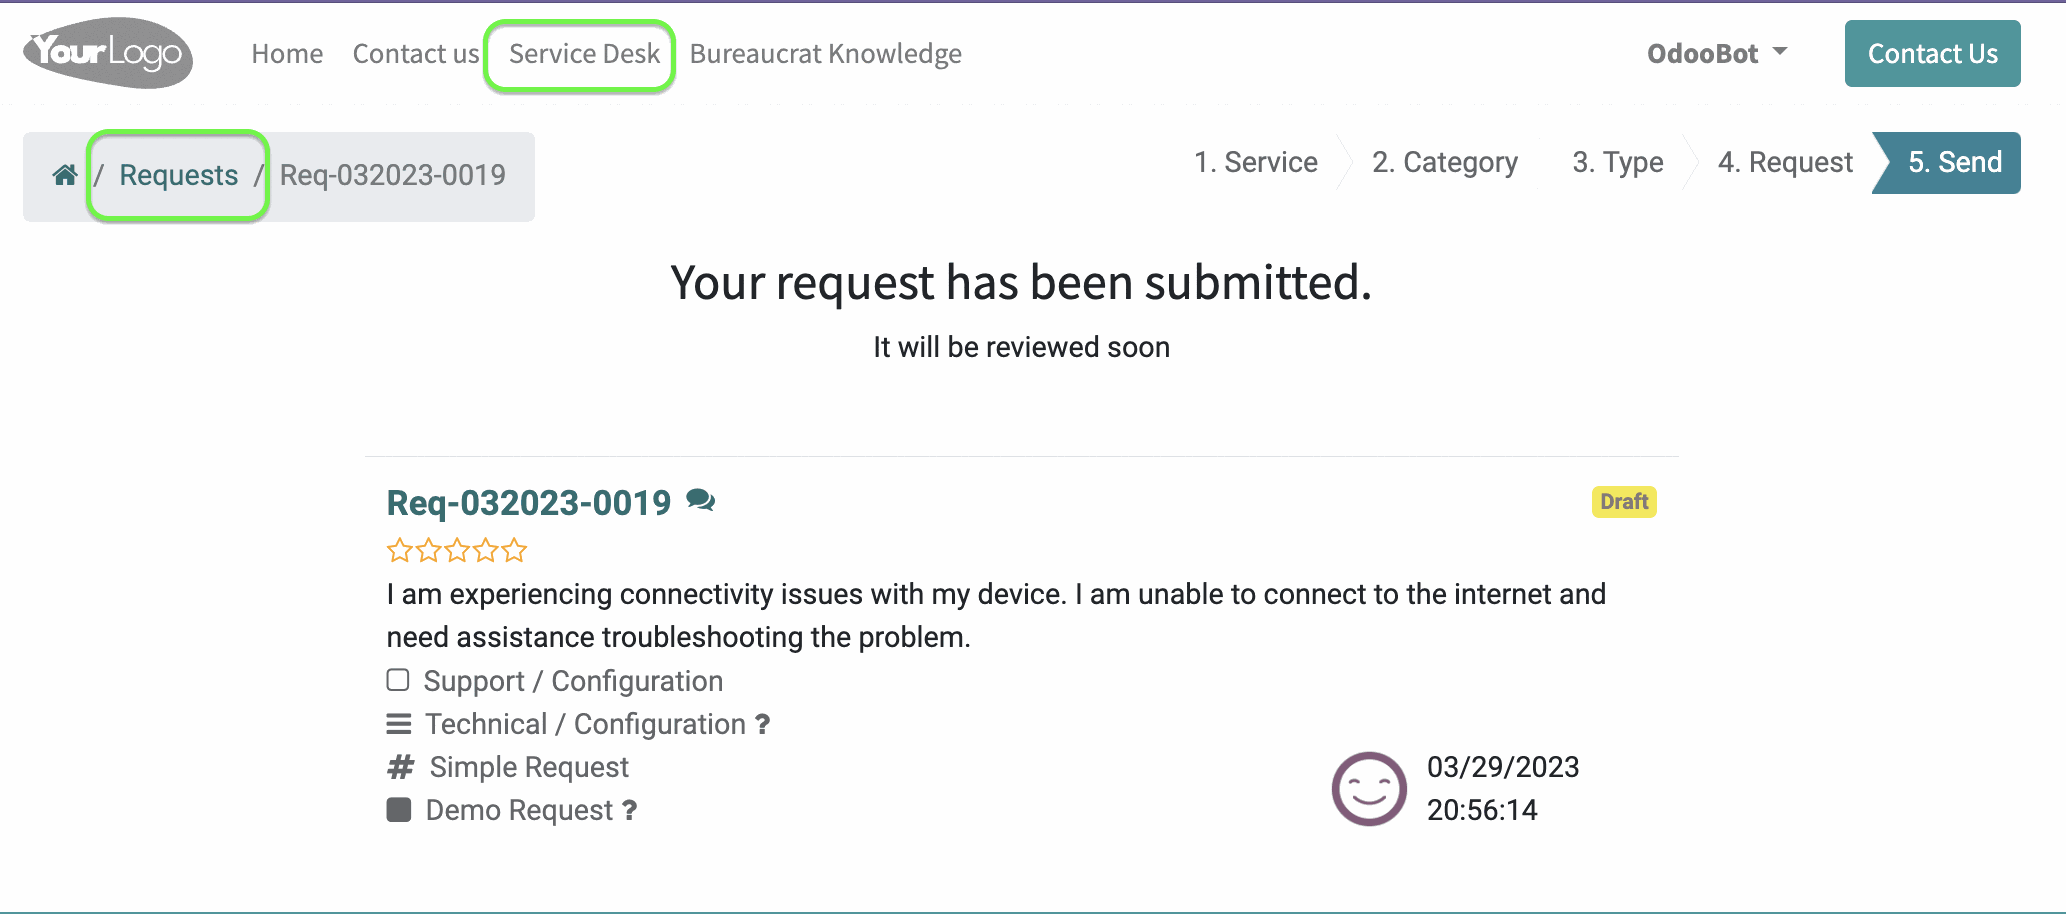Viewport: 2066px width, 914px height.
Task: Click the hash icon beside Simple Request
Action: 400,767
